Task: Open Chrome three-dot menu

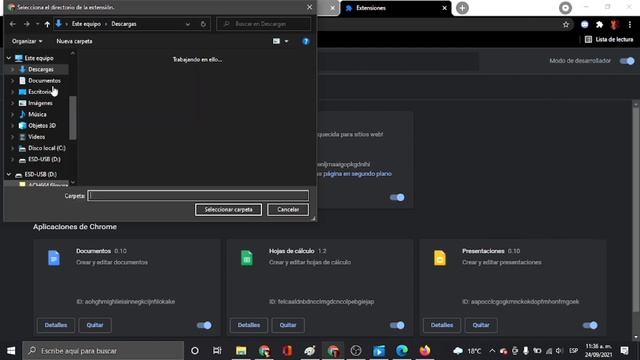Action: point(630,25)
